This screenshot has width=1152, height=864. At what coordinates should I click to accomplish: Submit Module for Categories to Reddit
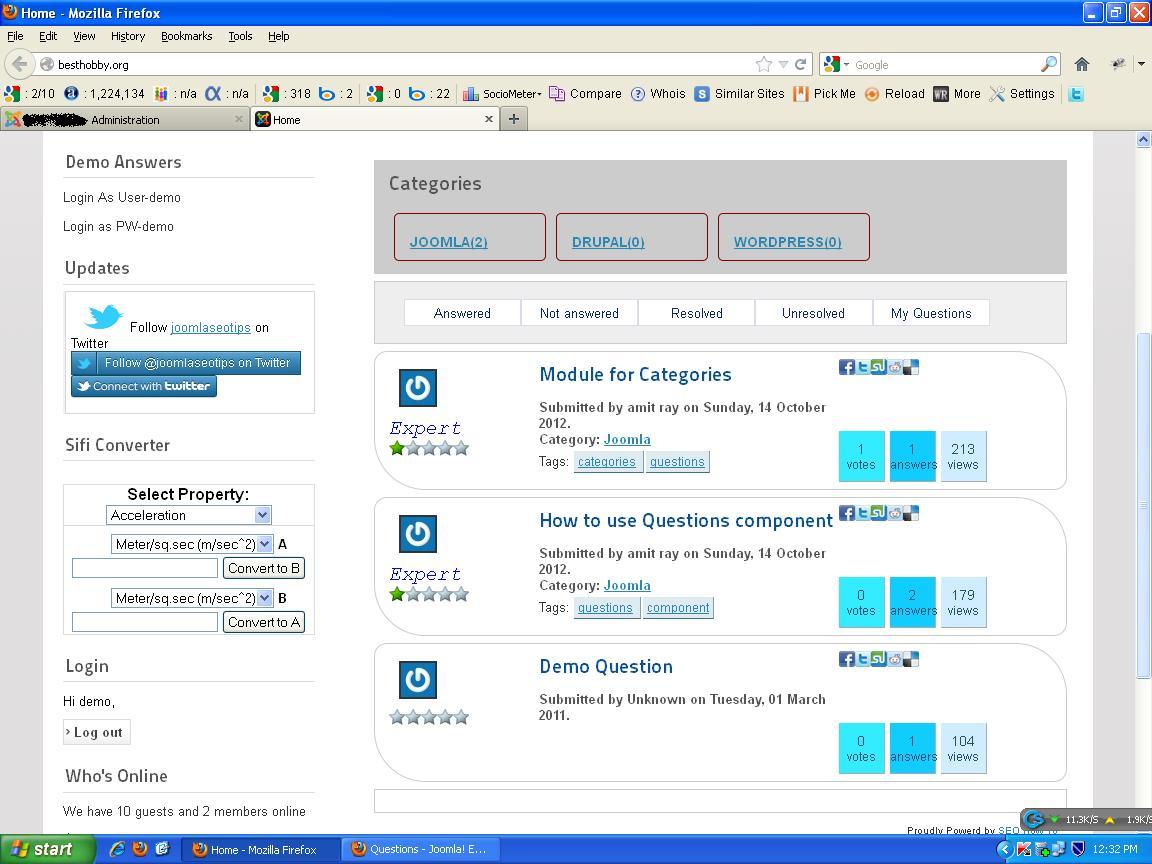[895, 367]
